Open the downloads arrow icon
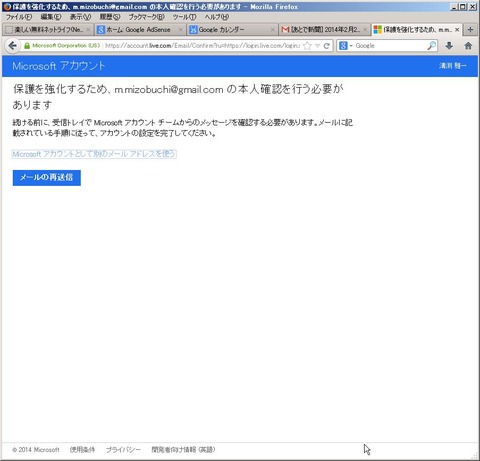 449,46
